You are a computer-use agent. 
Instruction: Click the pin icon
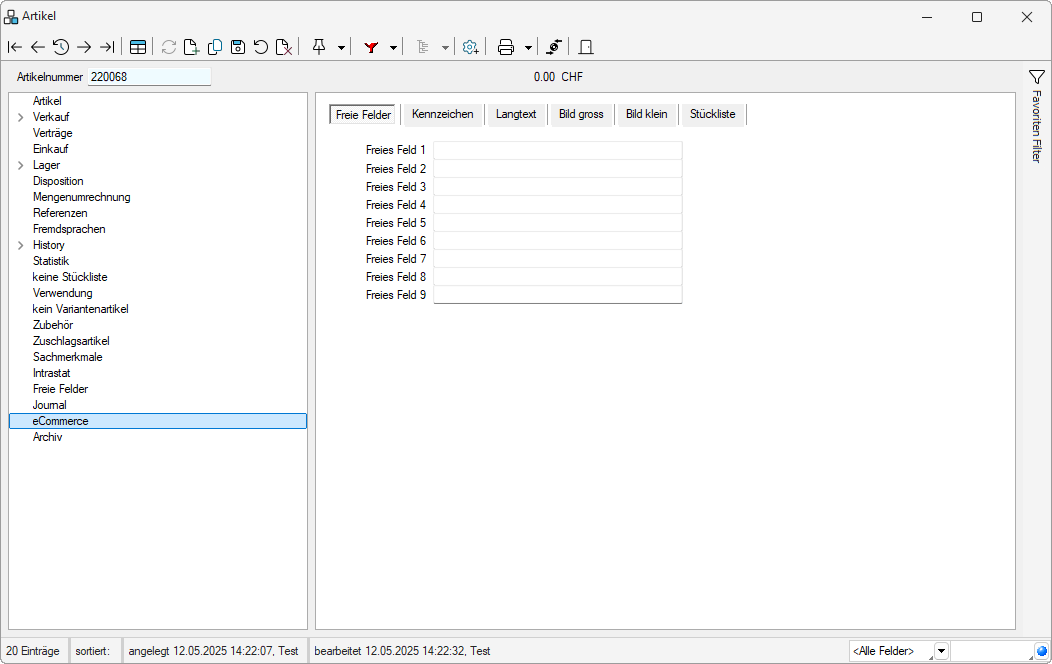[x=319, y=47]
